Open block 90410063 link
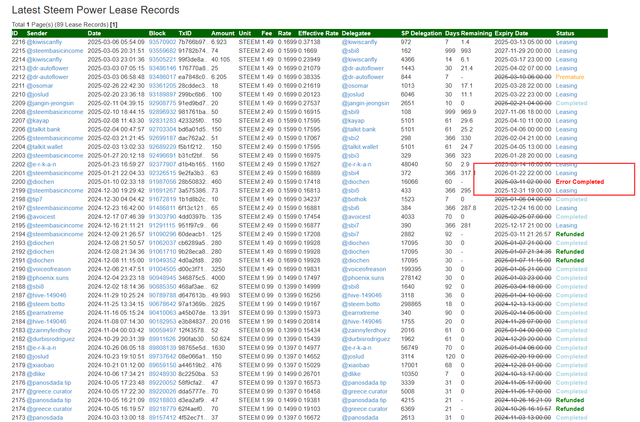The height and width of the screenshot is (422, 640). point(162,313)
